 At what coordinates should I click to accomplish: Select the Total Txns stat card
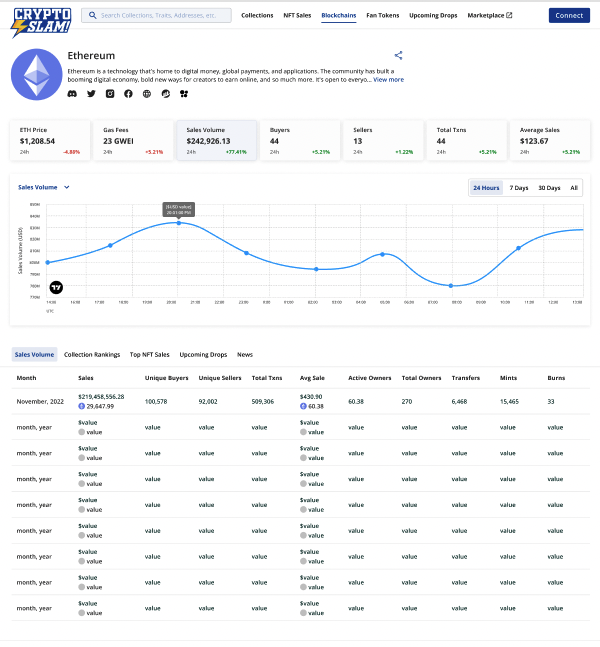click(467, 140)
